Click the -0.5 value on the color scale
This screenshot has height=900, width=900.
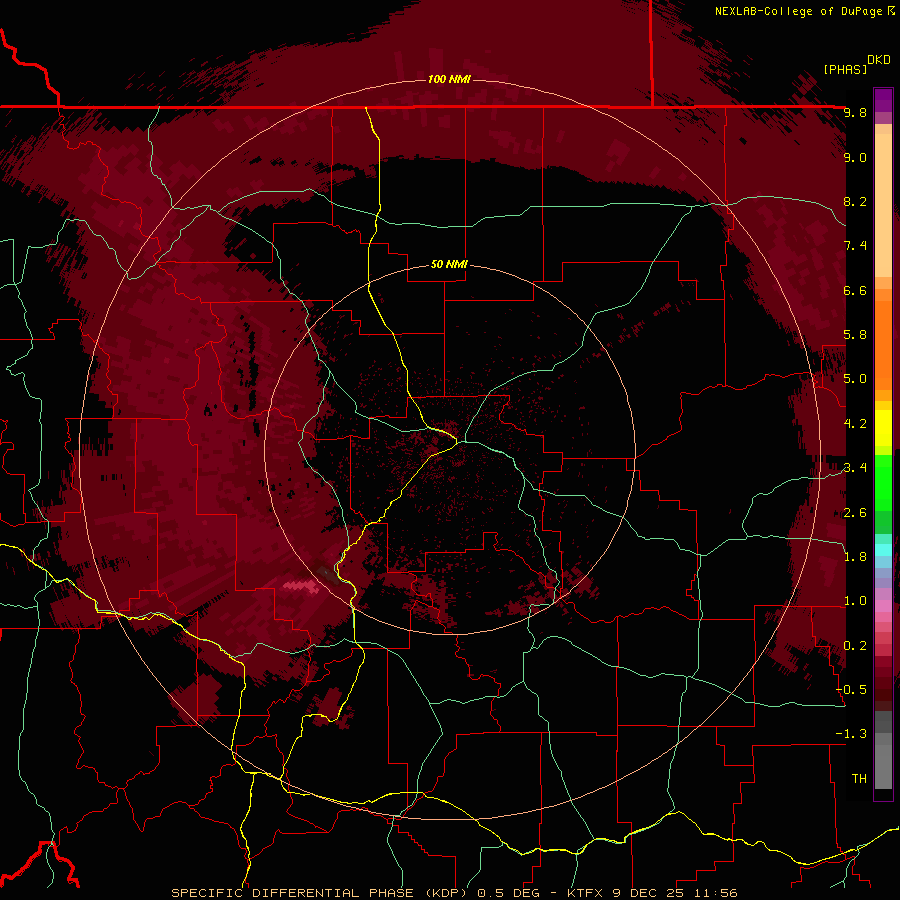[x=851, y=690]
